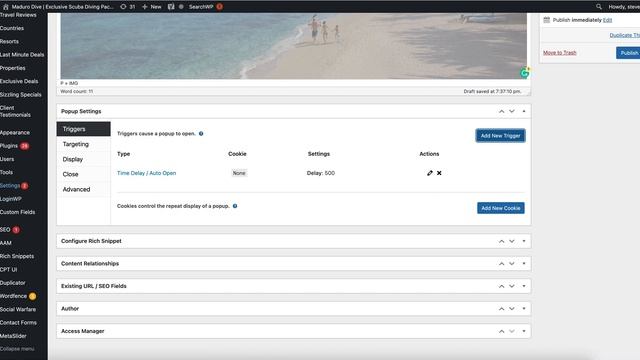Move Configure Rich Snippet panel down
This screenshot has width=640, height=360.
point(512,241)
